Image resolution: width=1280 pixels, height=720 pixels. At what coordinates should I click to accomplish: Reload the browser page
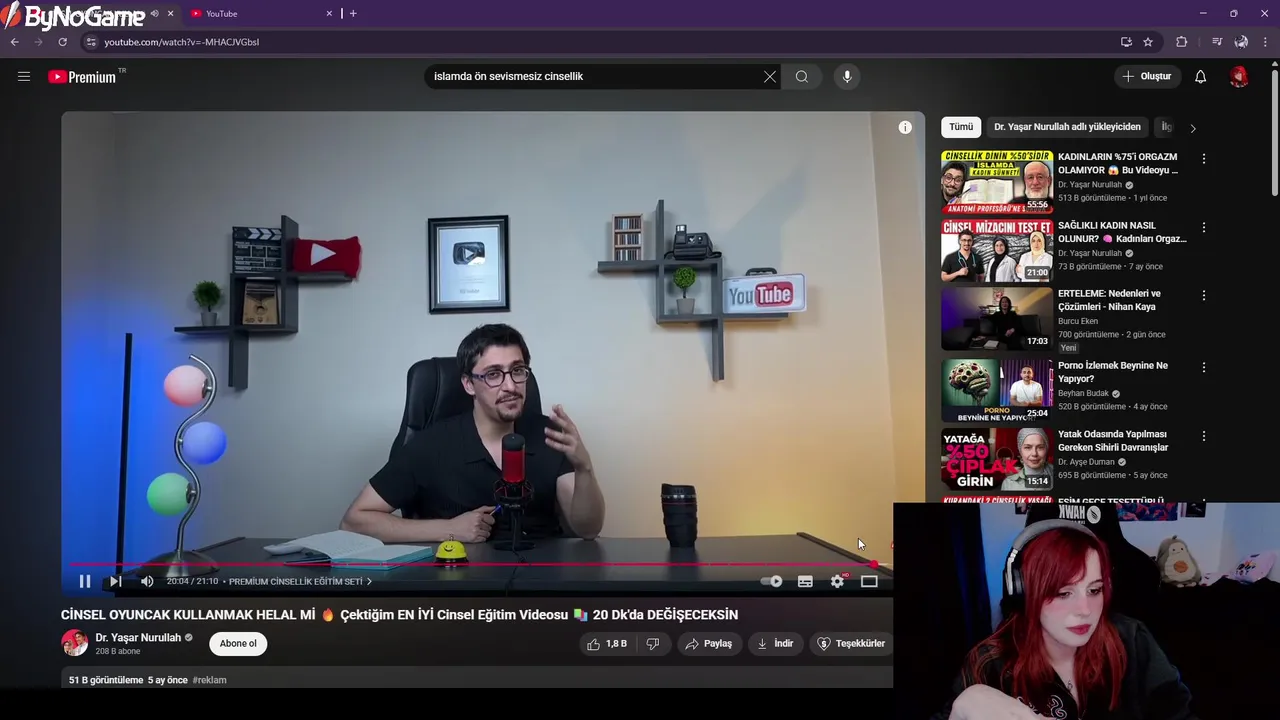[x=62, y=42]
